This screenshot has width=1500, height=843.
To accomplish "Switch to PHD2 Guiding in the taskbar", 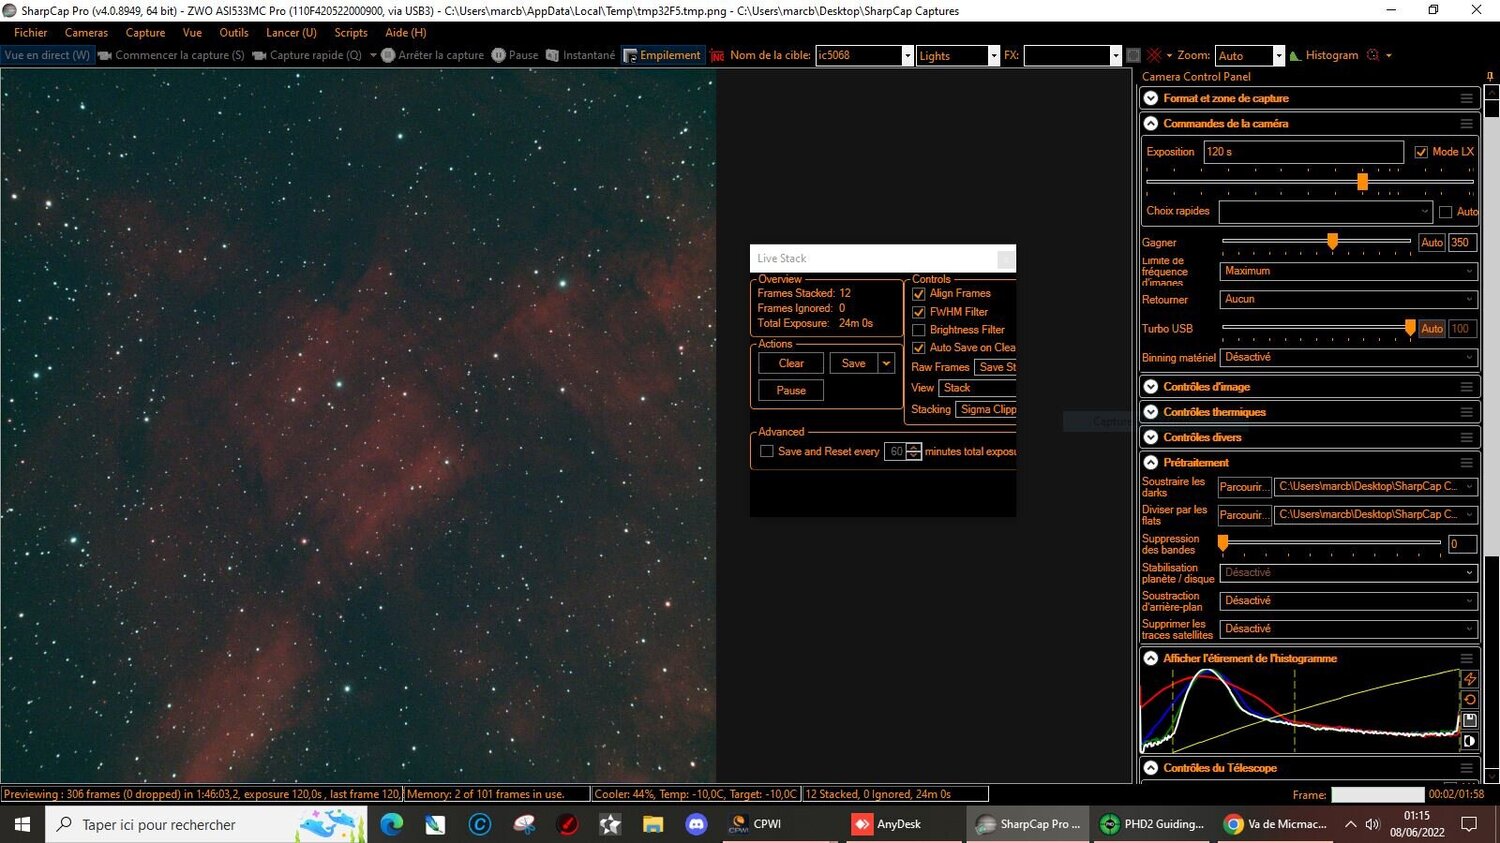I will (x=1151, y=824).
